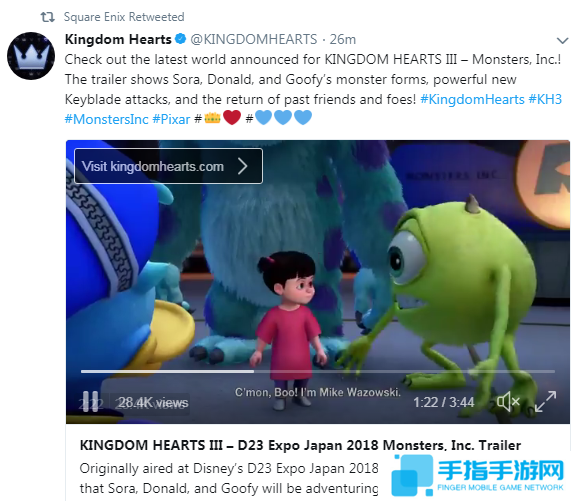Click the crown and red heart emoji hashtag
Viewport: 578px width, 501px height.
coord(217,118)
